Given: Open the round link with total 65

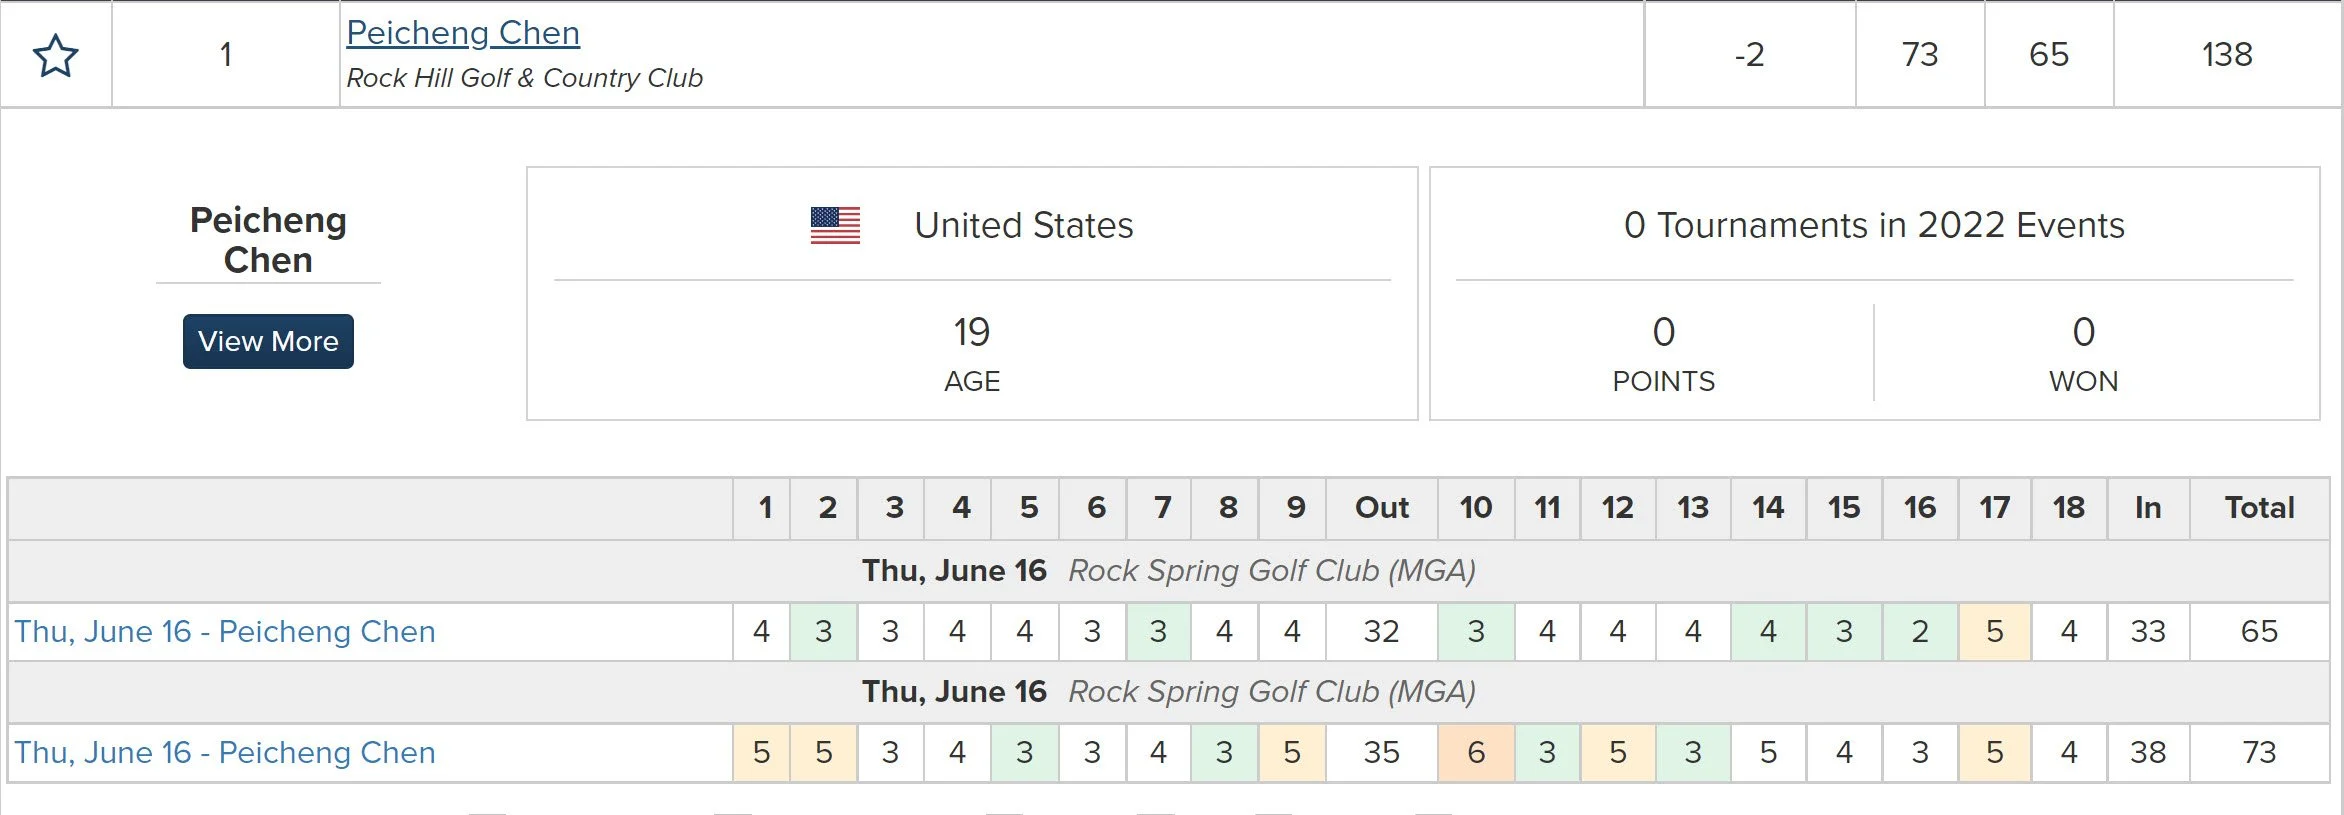Looking at the screenshot, I should pyautogui.click(x=225, y=632).
